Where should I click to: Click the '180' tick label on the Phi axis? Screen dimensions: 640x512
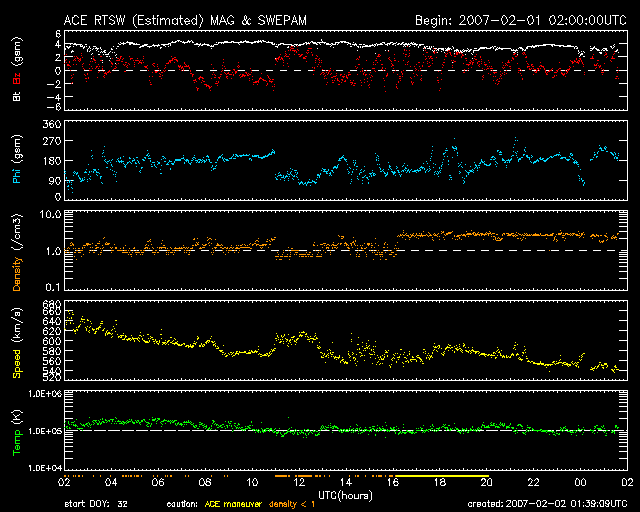[52, 161]
